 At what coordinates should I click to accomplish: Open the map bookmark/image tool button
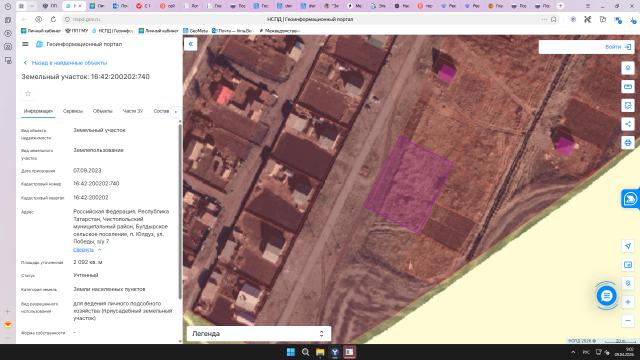click(628, 105)
